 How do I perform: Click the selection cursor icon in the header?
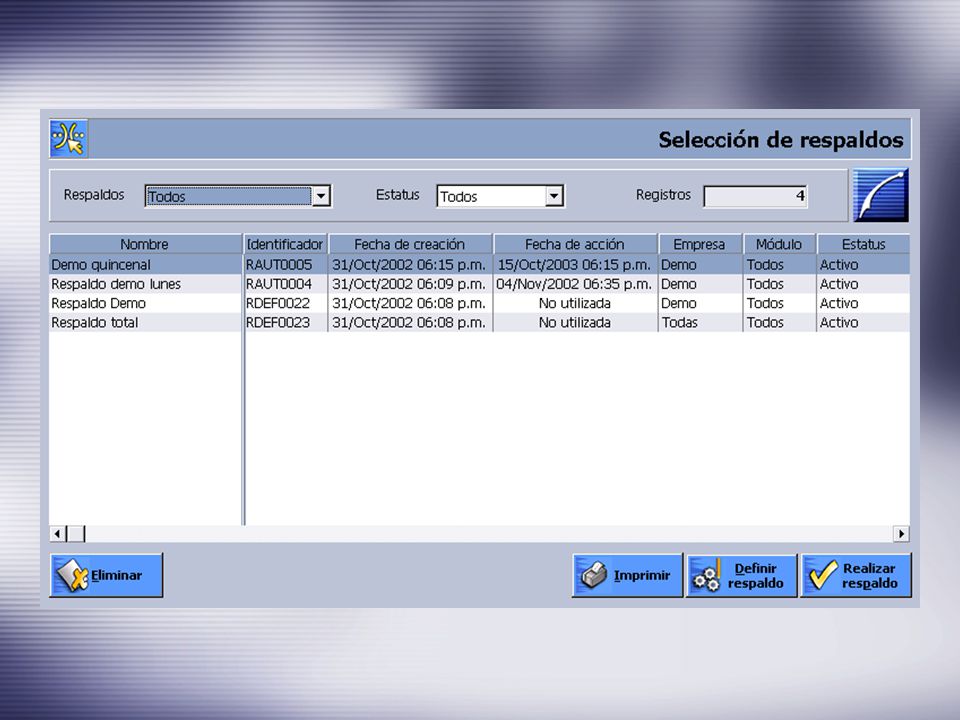click(x=69, y=139)
